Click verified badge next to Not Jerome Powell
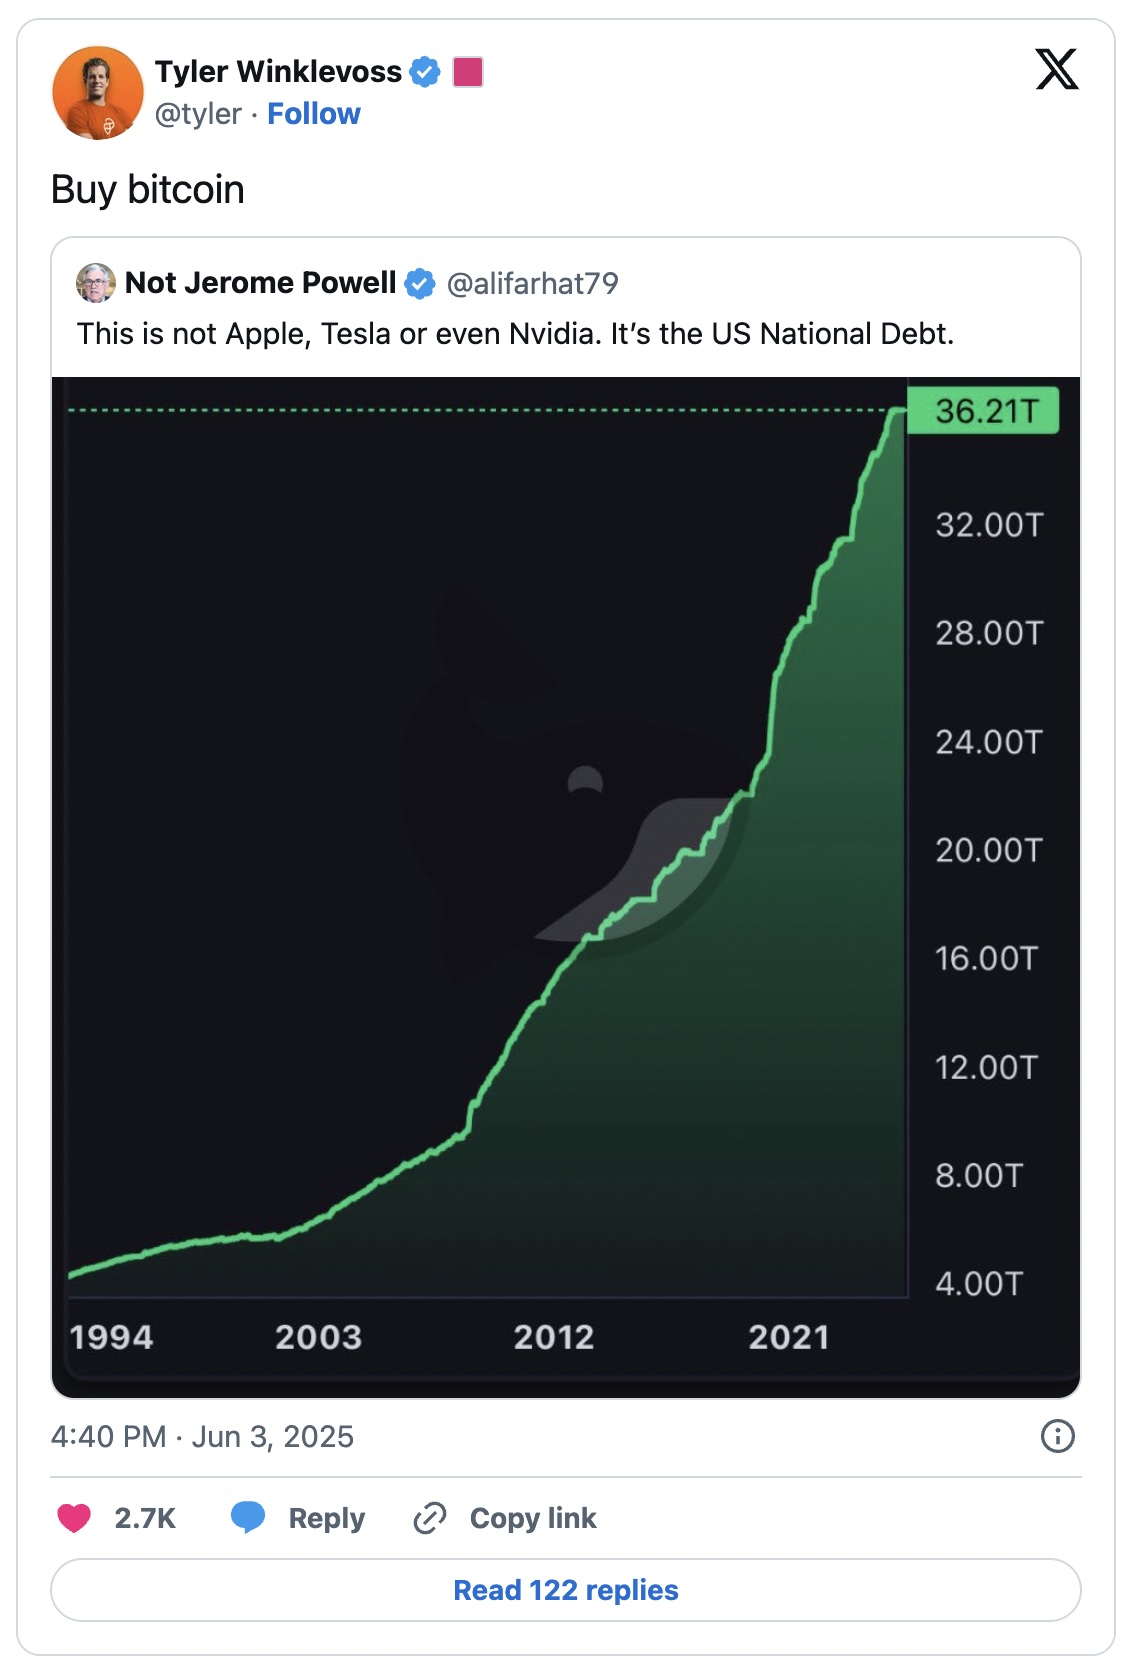The height and width of the screenshot is (1672, 1130). [x=420, y=284]
